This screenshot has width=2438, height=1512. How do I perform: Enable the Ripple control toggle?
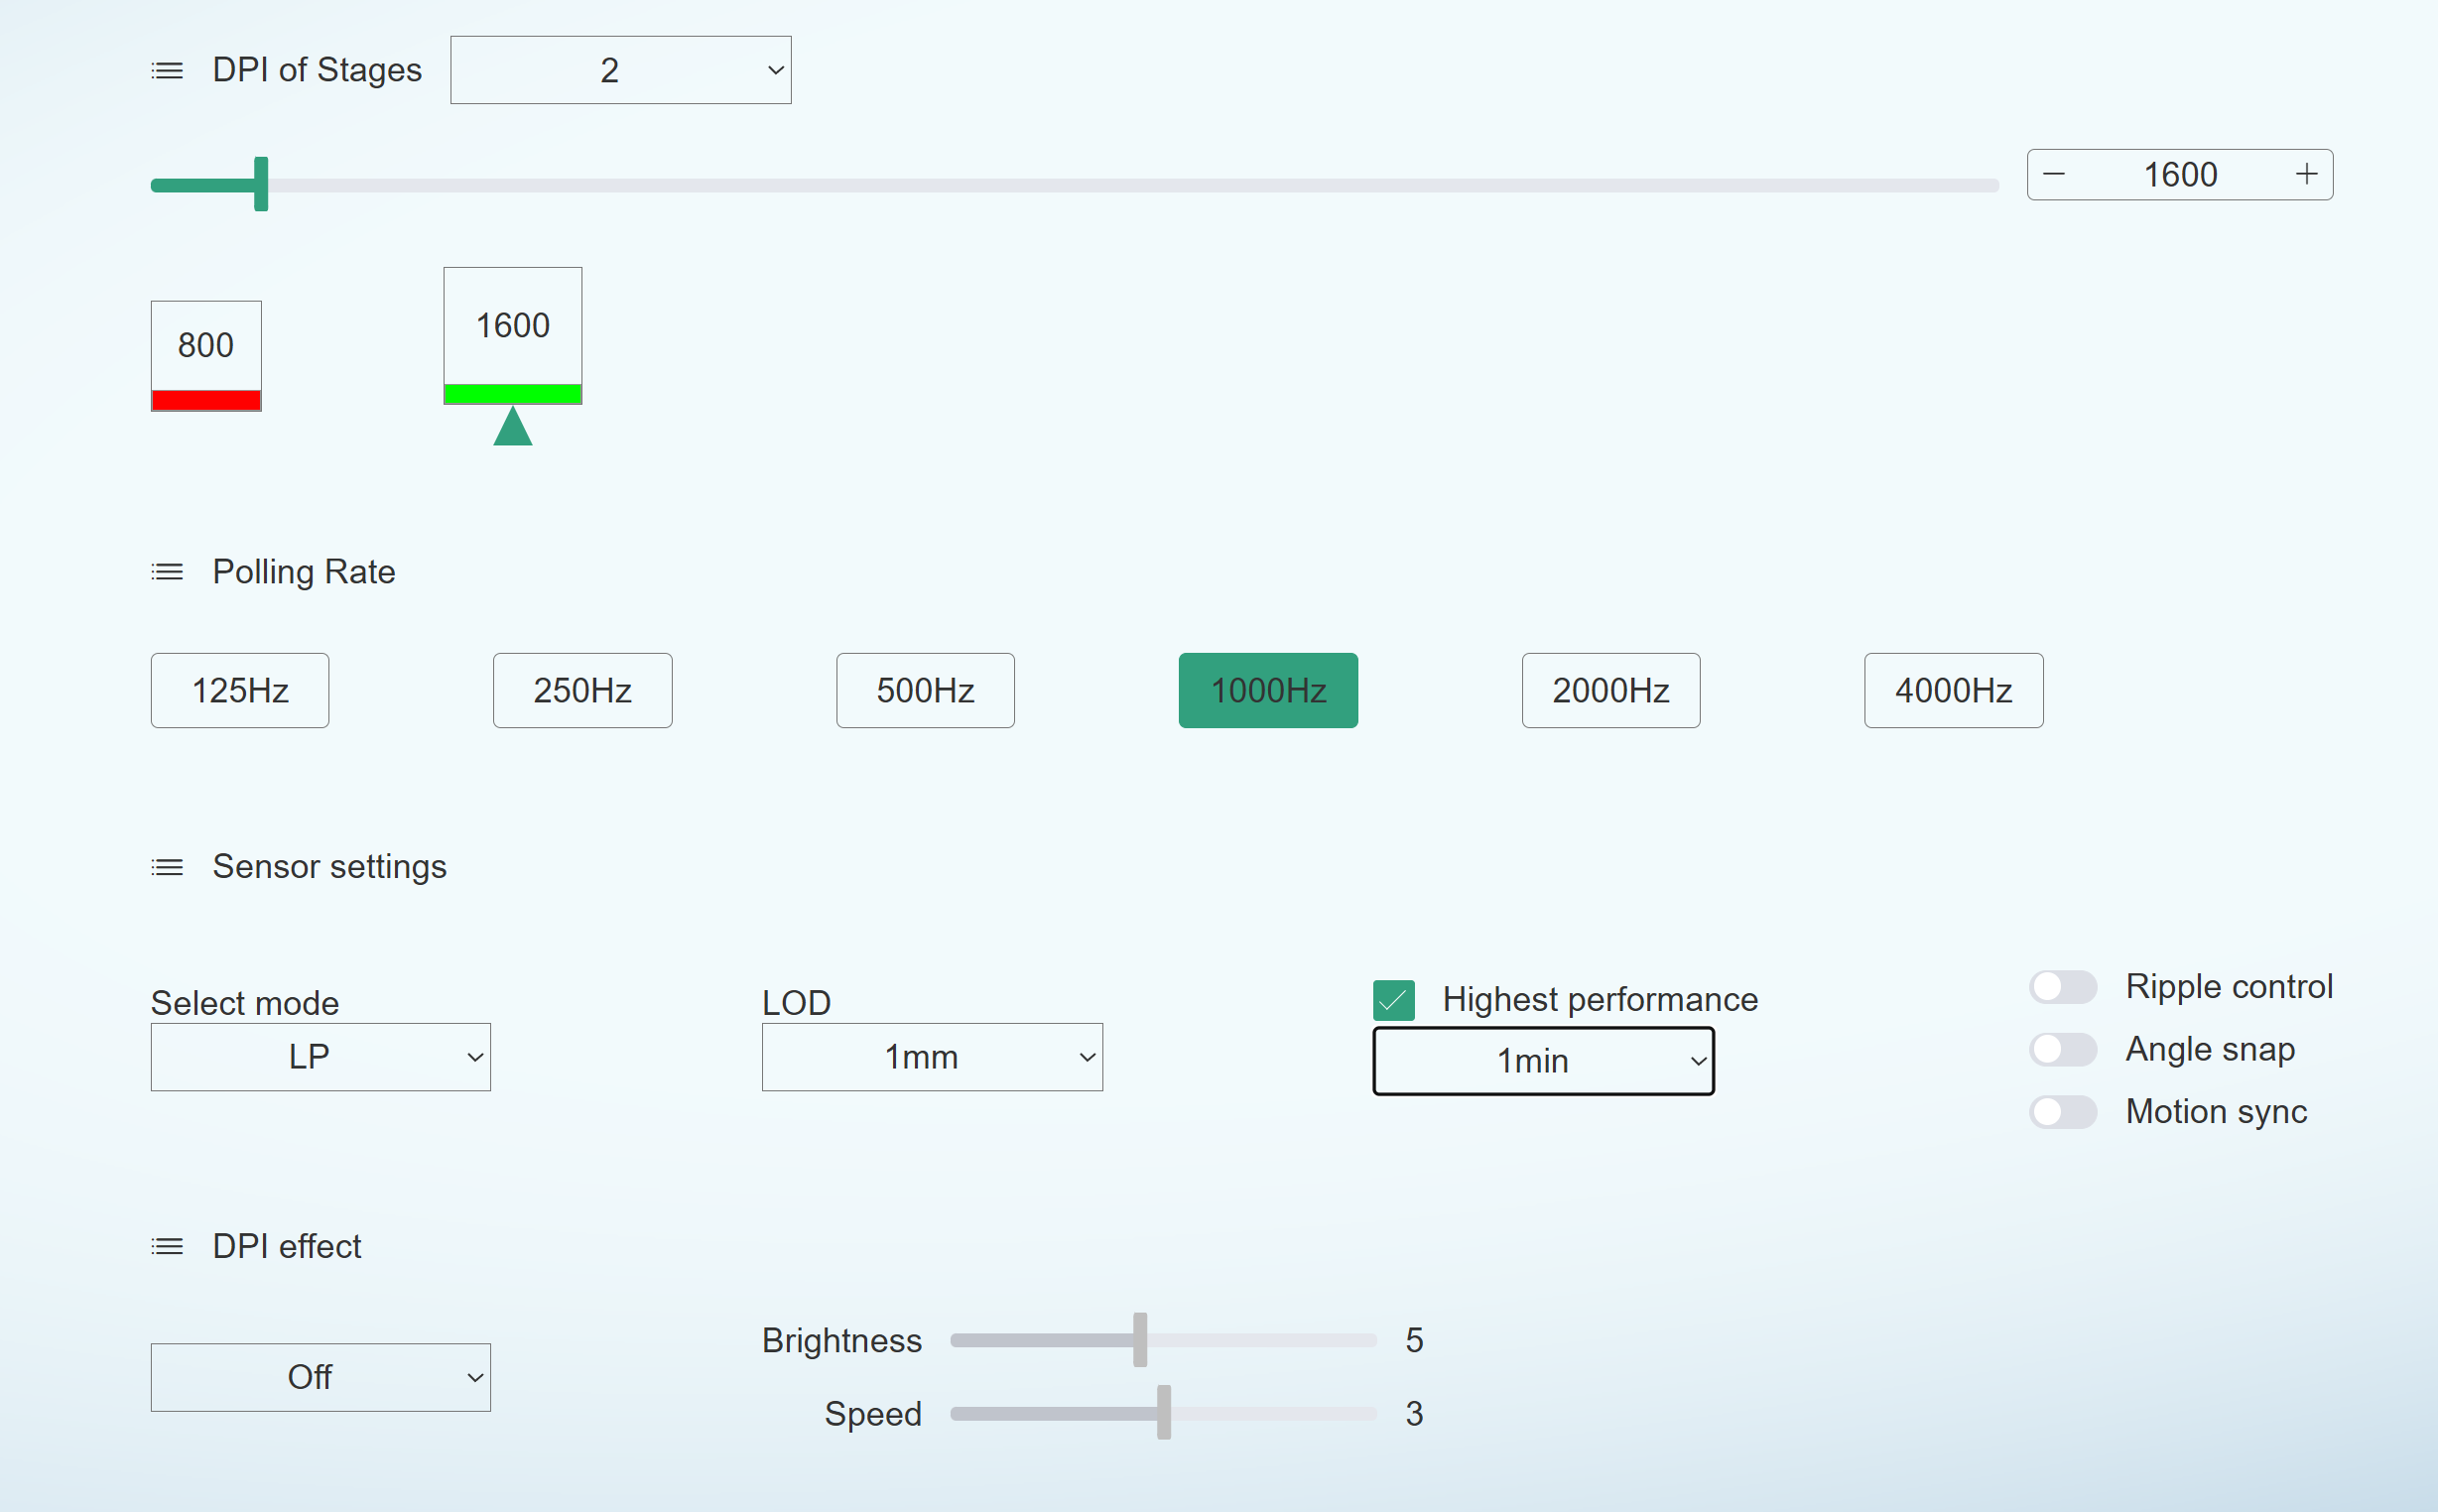pyautogui.click(x=2062, y=987)
